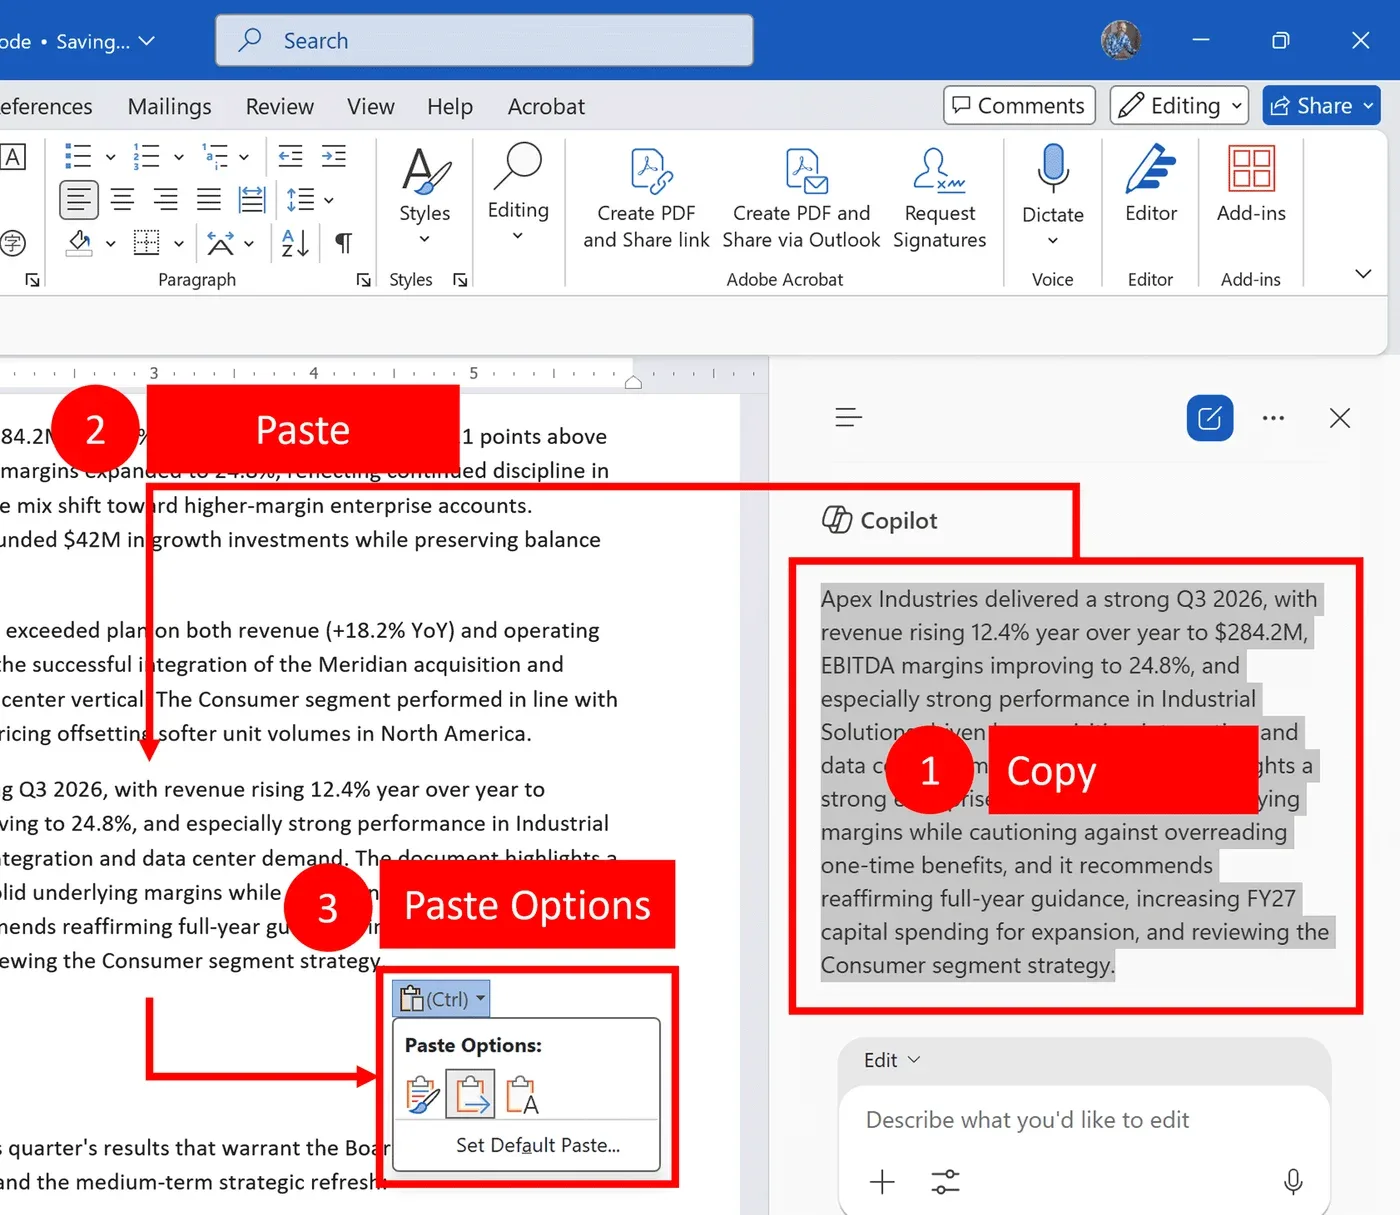Open the Acrobat tab
The height and width of the screenshot is (1215, 1400).
[x=546, y=106]
